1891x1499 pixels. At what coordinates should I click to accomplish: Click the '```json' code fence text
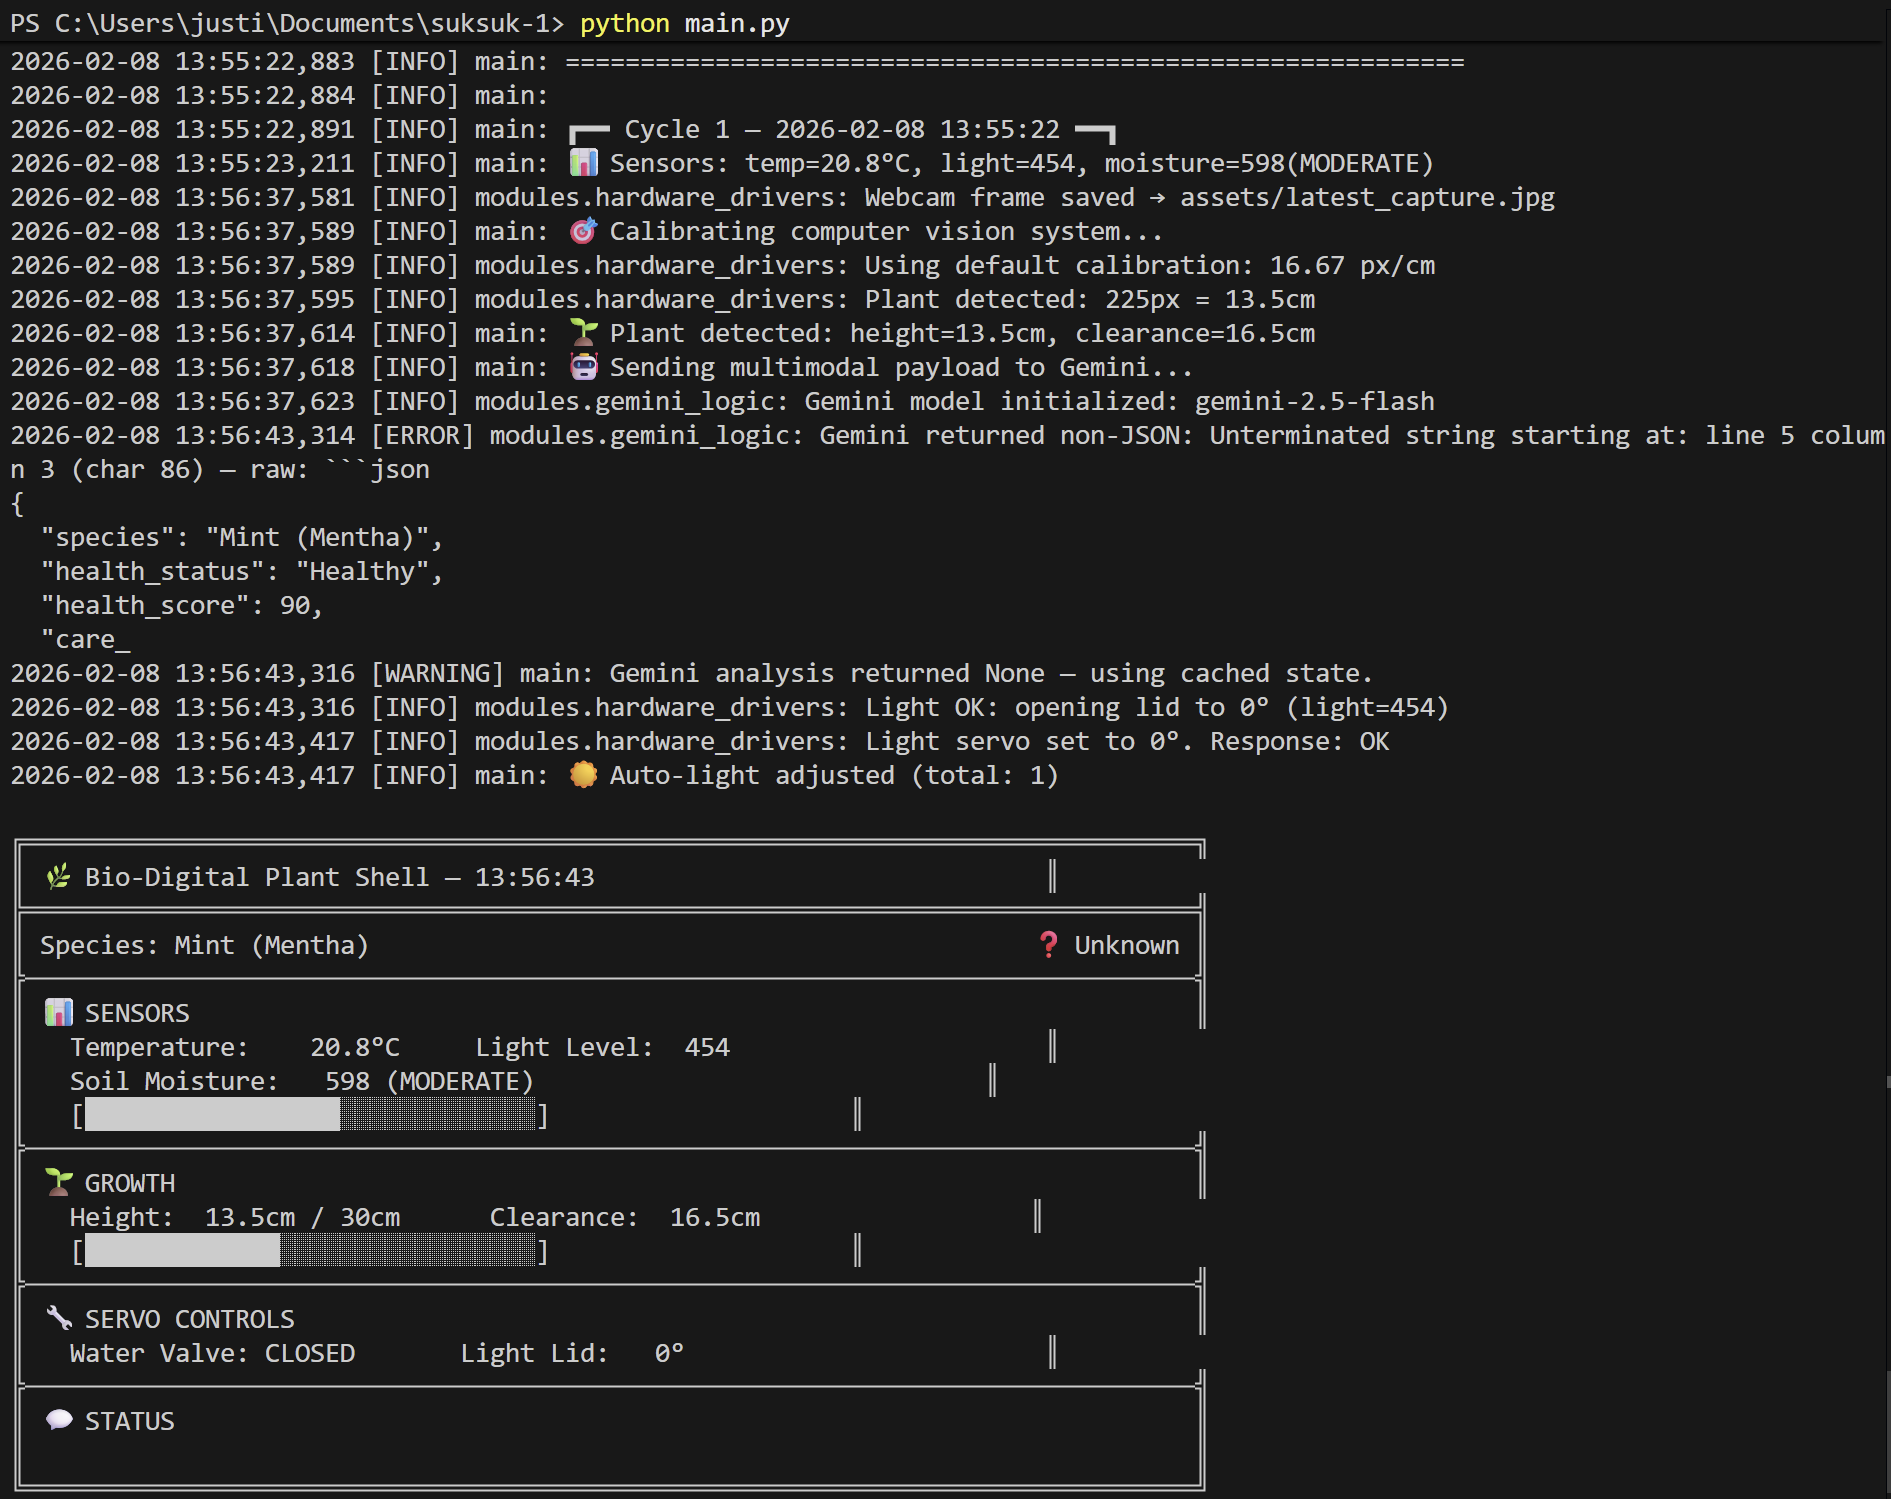click(x=377, y=469)
